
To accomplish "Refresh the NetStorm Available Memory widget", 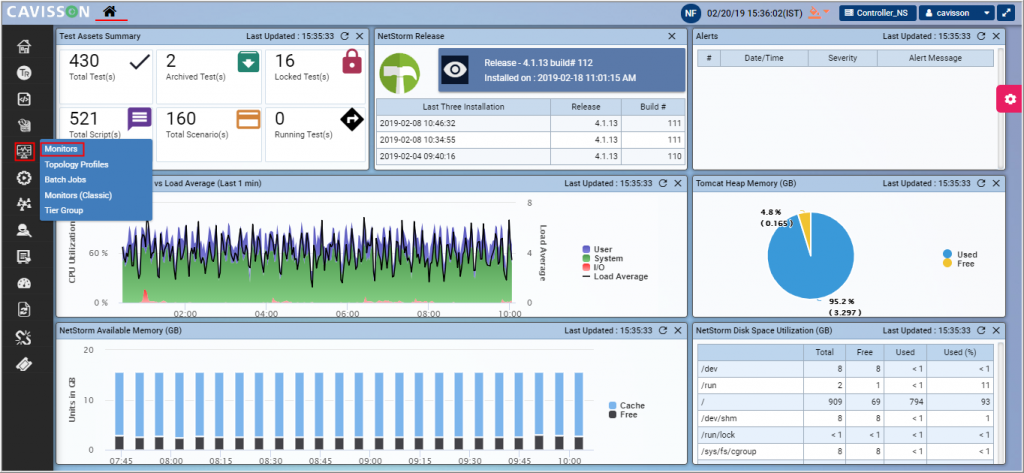I will (x=663, y=331).
